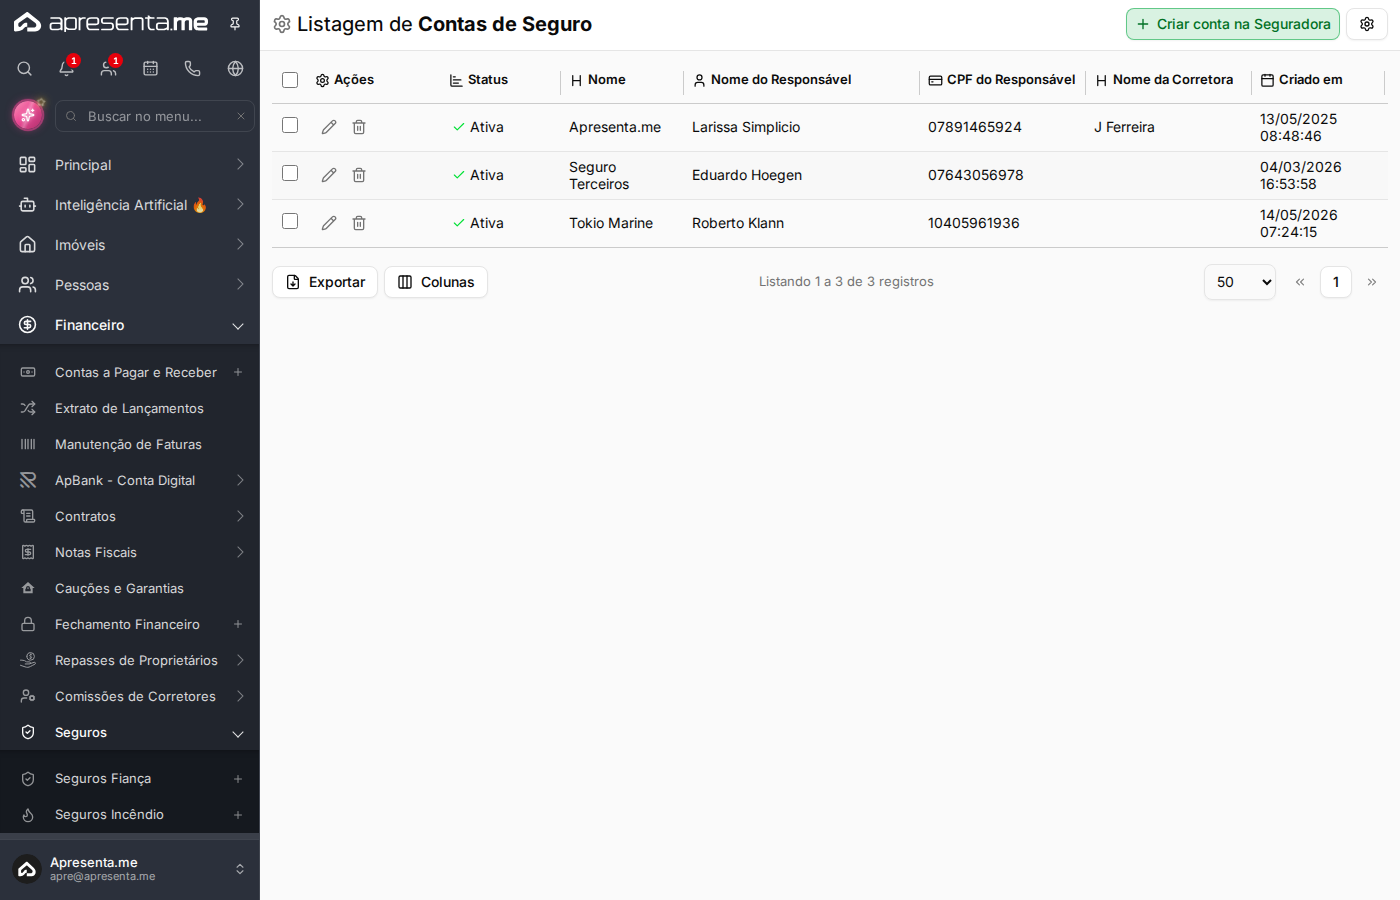This screenshot has width=1400, height=900.
Task: Open Cauções e Garantias menu item
Action: pyautogui.click(x=130, y=588)
